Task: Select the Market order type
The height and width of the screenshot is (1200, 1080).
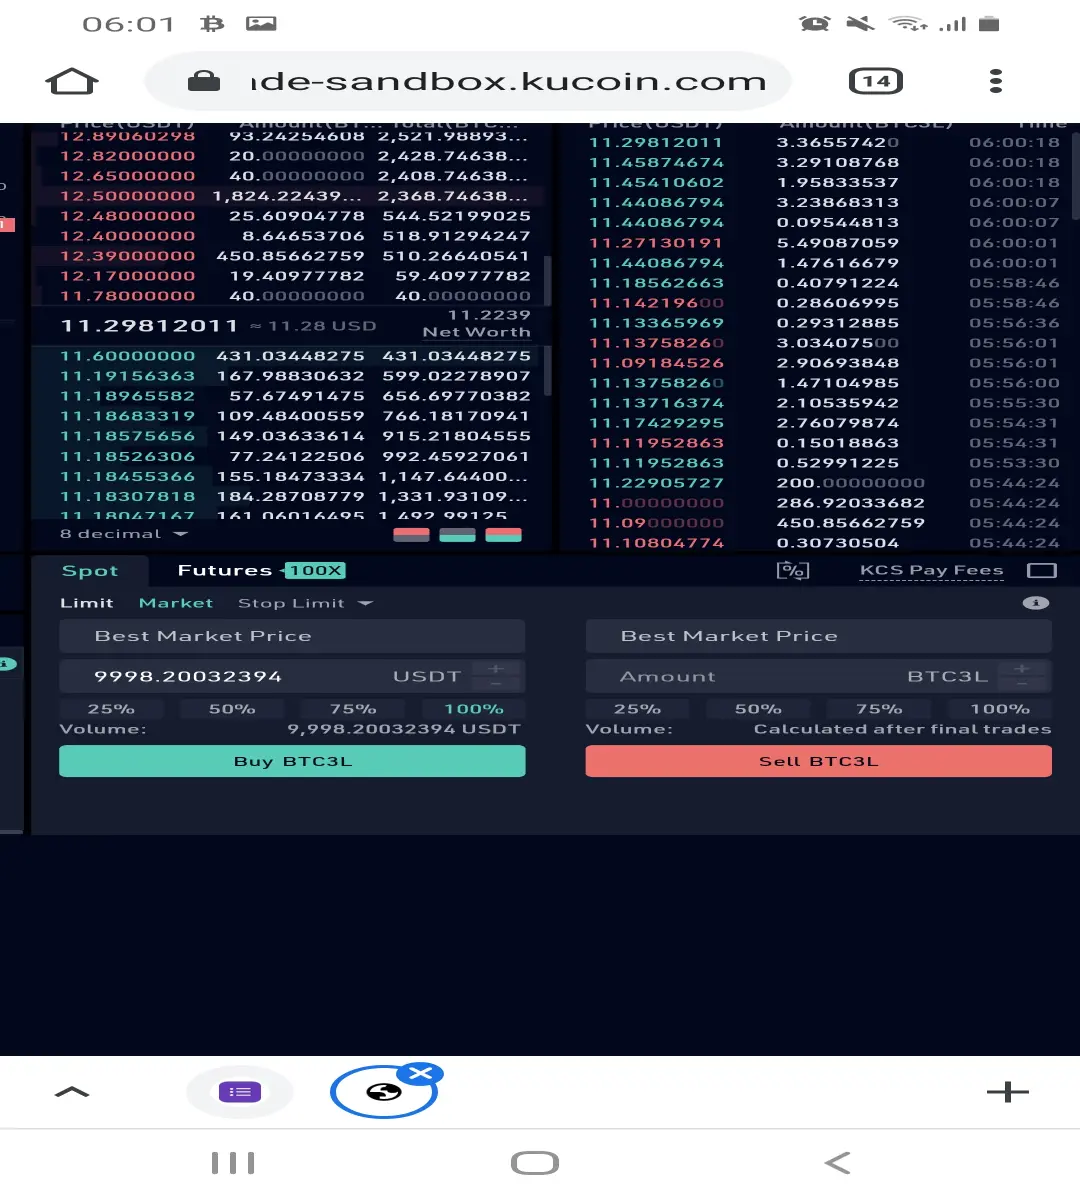Action: click(x=176, y=603)
